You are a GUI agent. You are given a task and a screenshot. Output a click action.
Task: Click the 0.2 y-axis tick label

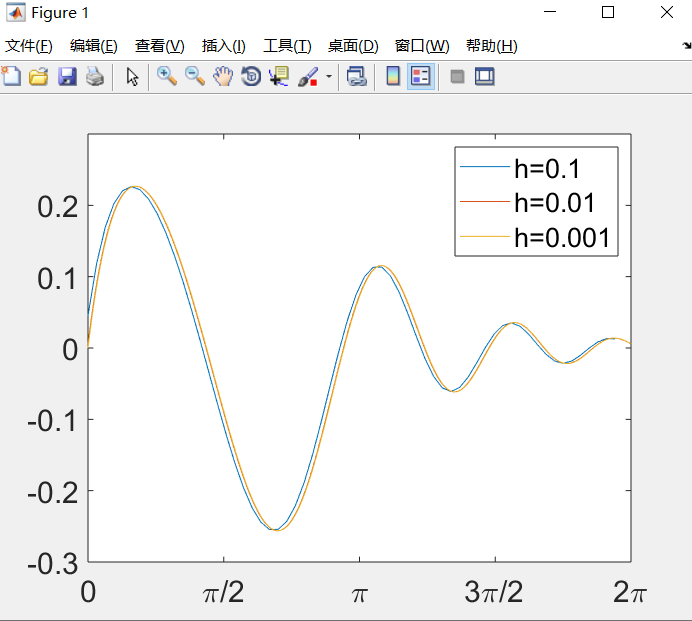pos(58,207)
